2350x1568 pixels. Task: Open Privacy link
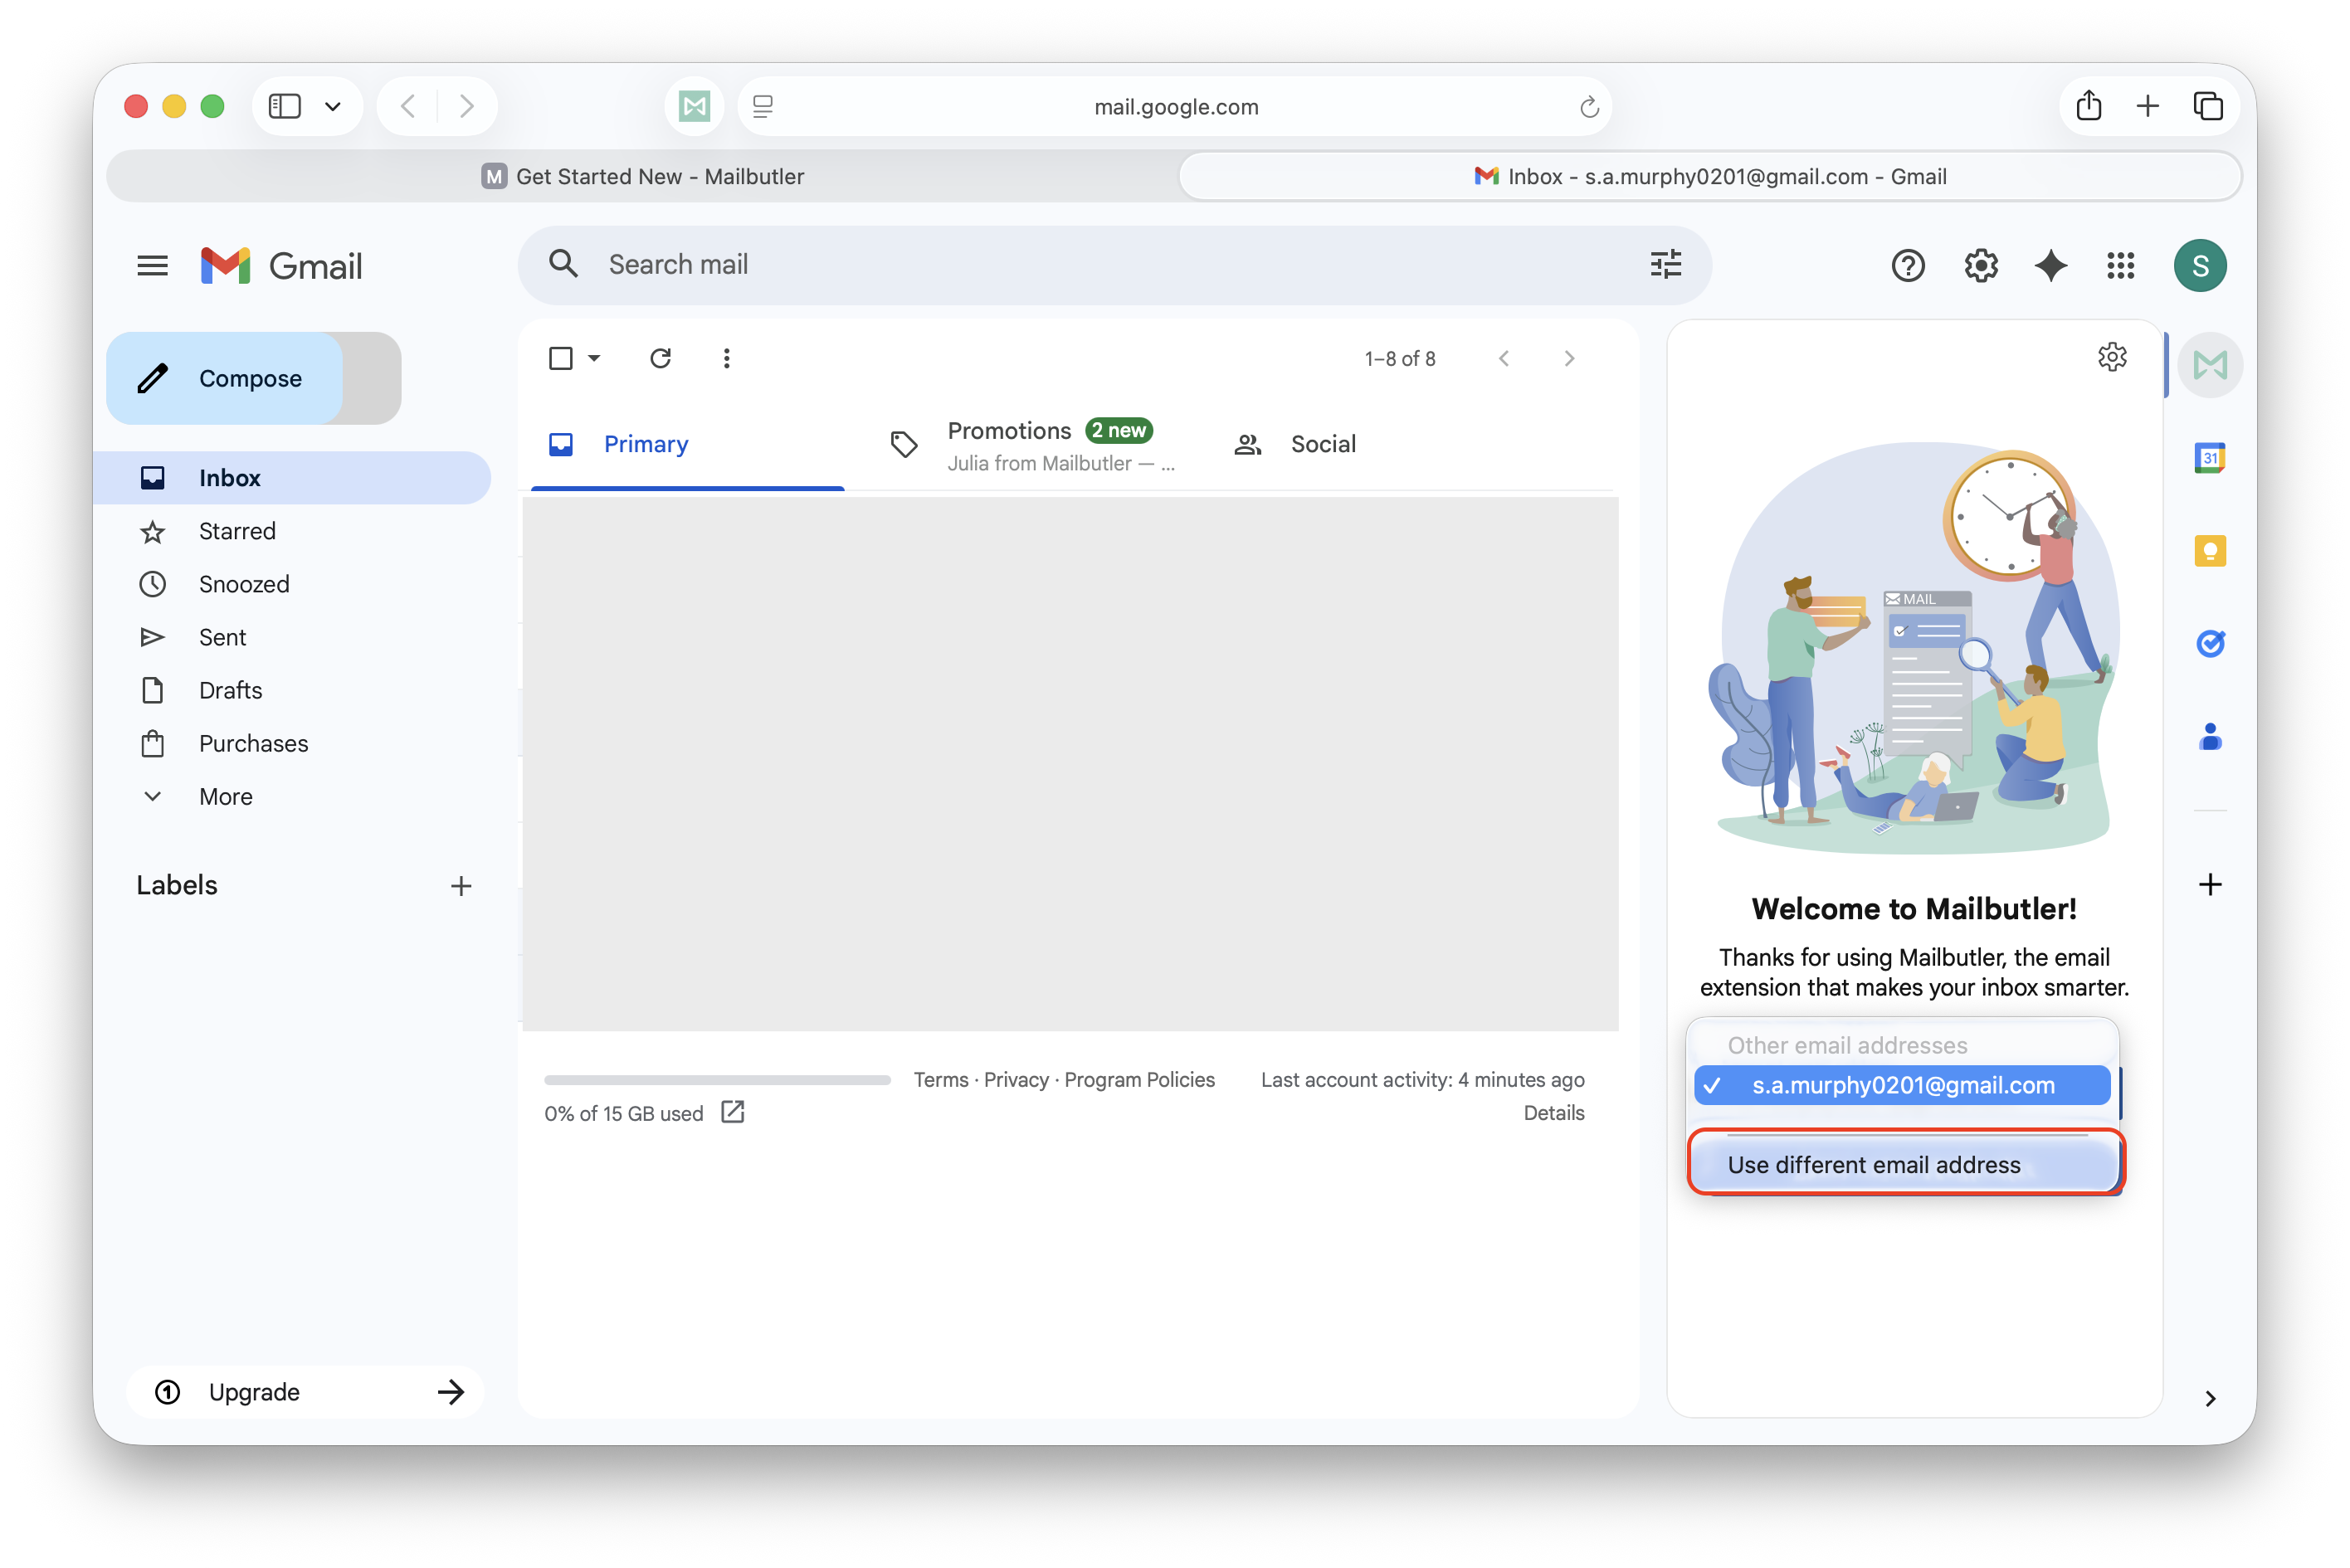point(1016,1080)
